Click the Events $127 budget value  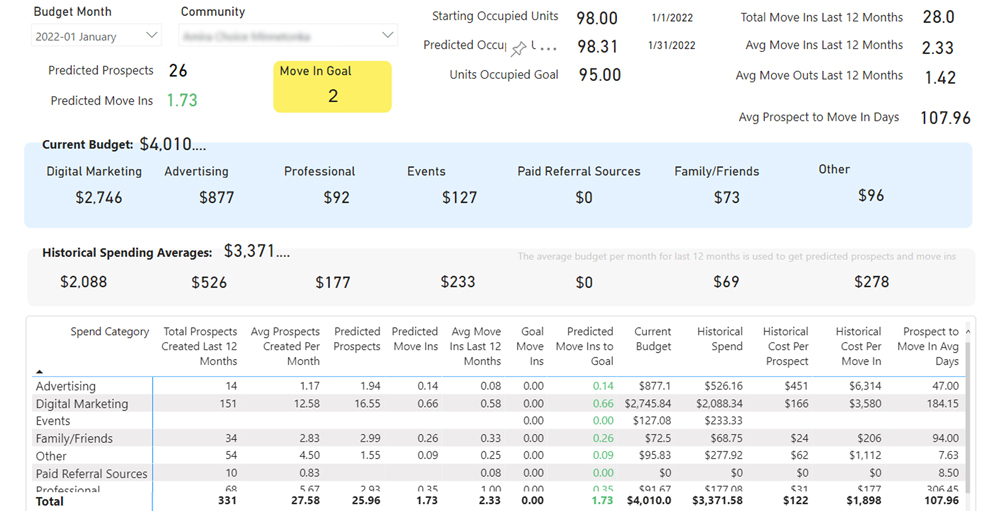(459, 198)
